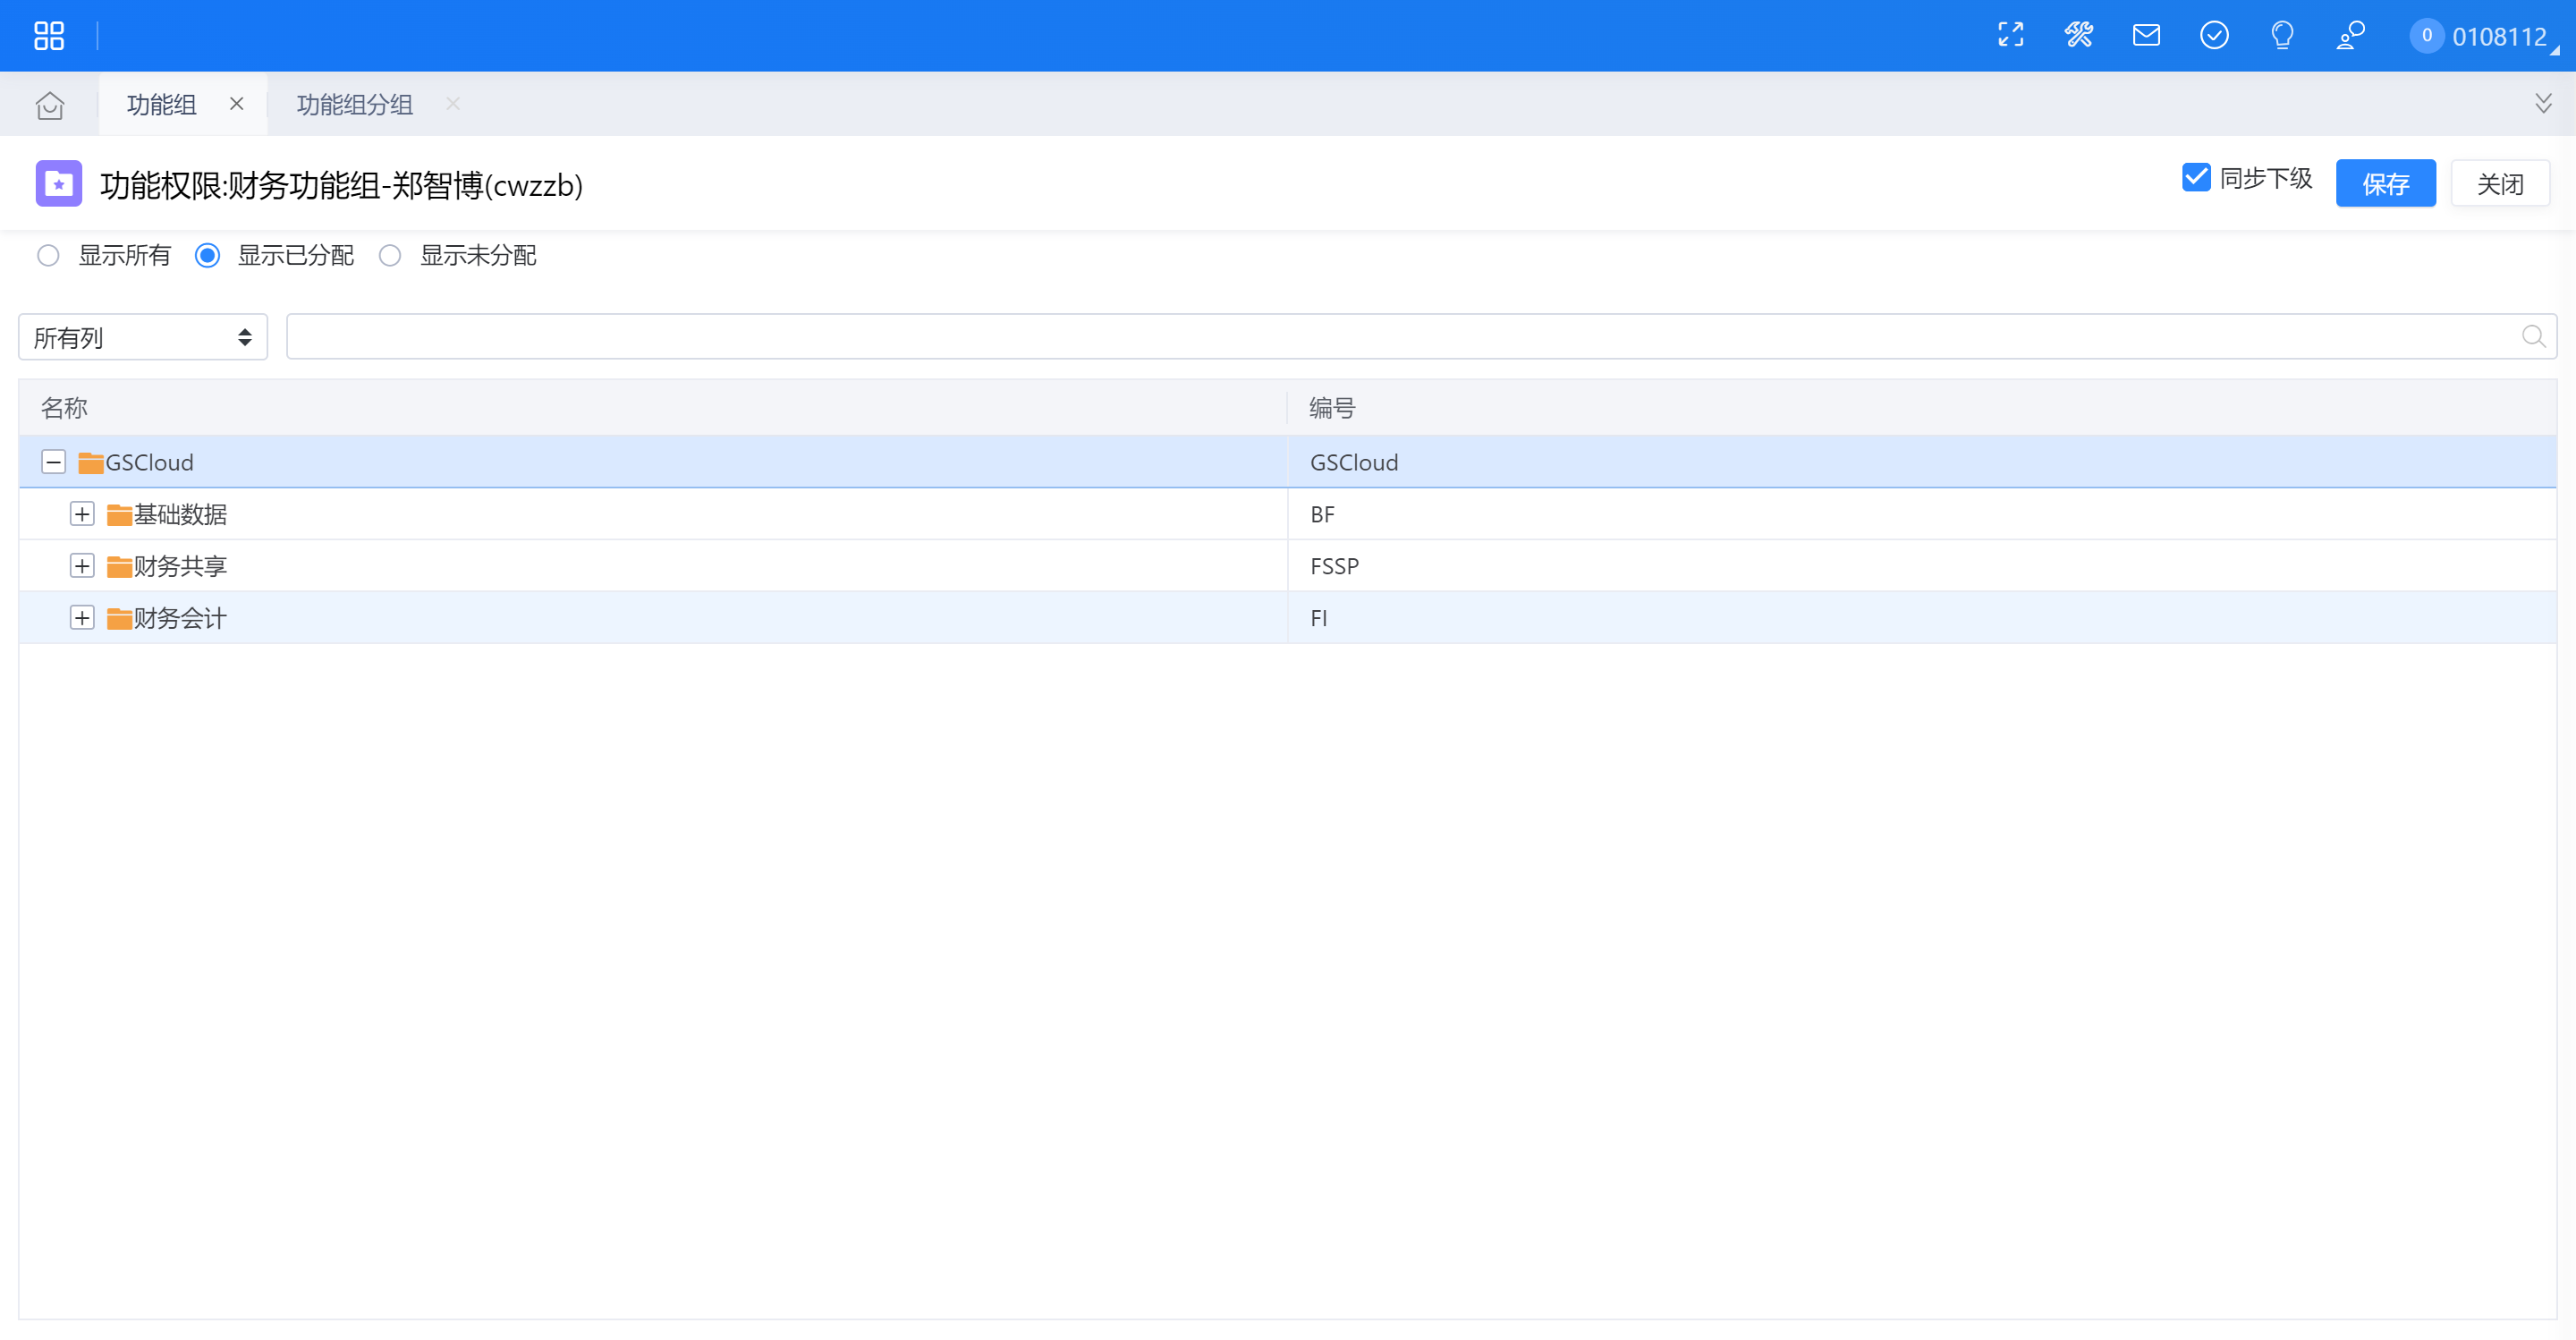Collapse the GSCloud tree node
Image resolution: width=2576 pixels, height=1340 pixels.
click(x=54, y=462)
